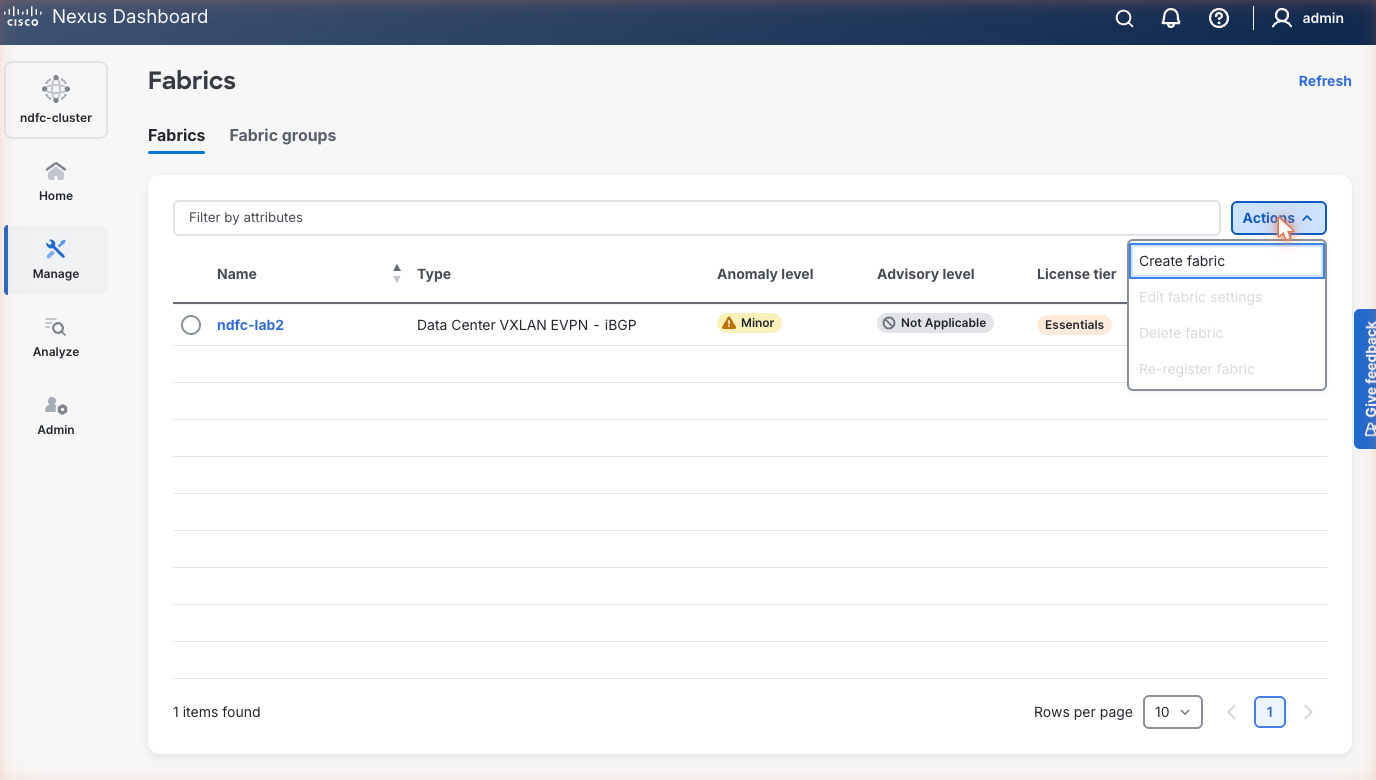Click the License tier column header
Image resolution: width=1376 pixels, height=780 pixels.
(1076, 274)
